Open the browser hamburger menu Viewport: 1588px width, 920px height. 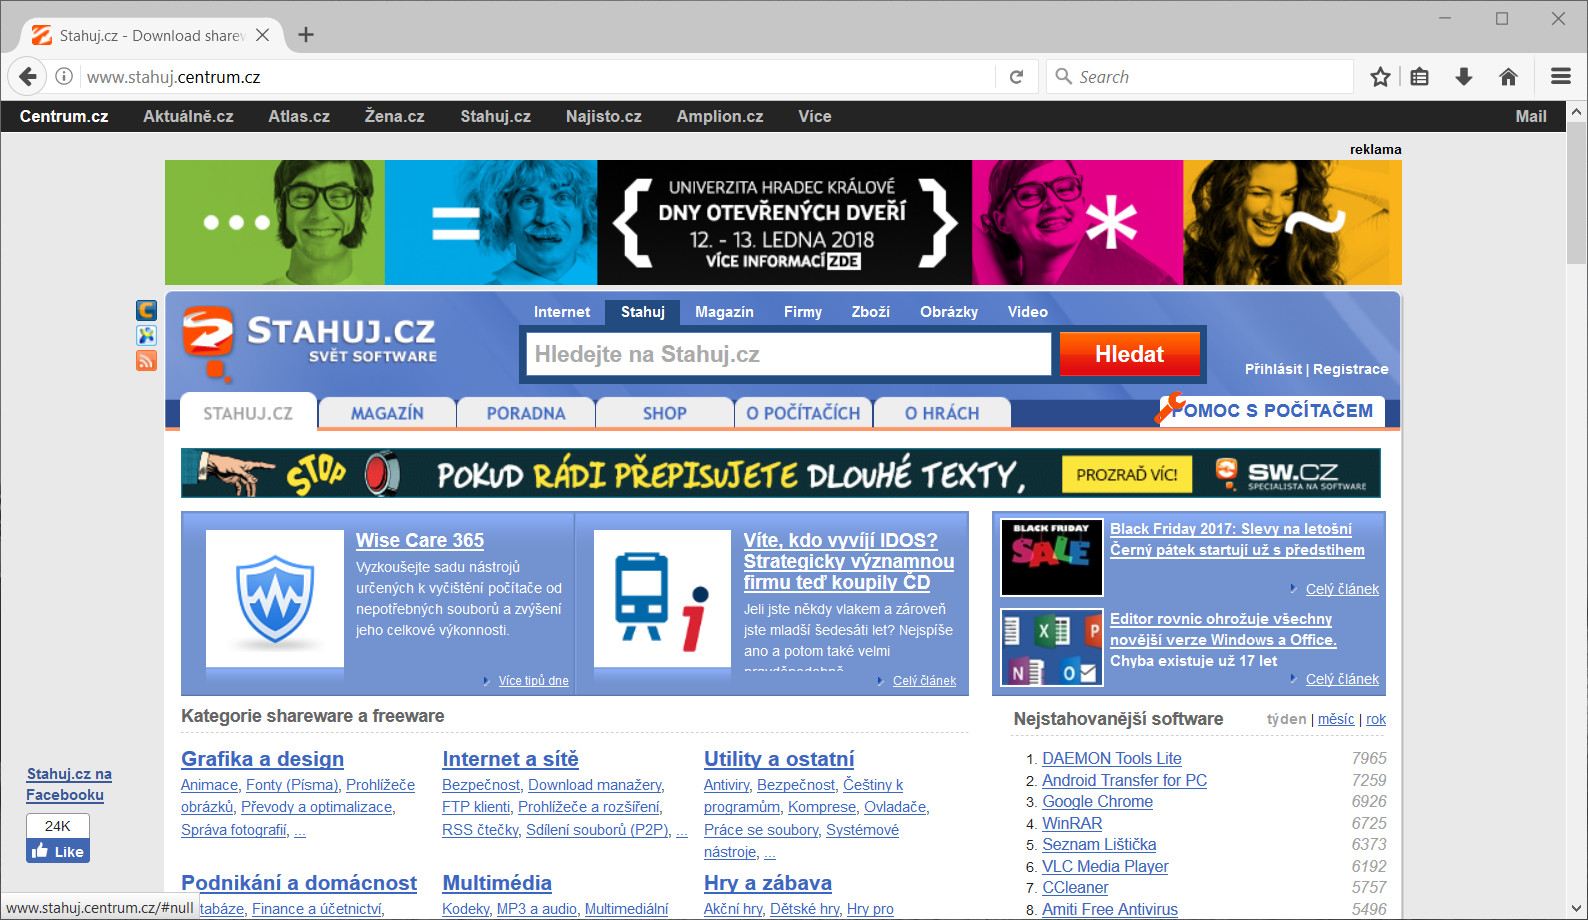(x=1560, y=77)
